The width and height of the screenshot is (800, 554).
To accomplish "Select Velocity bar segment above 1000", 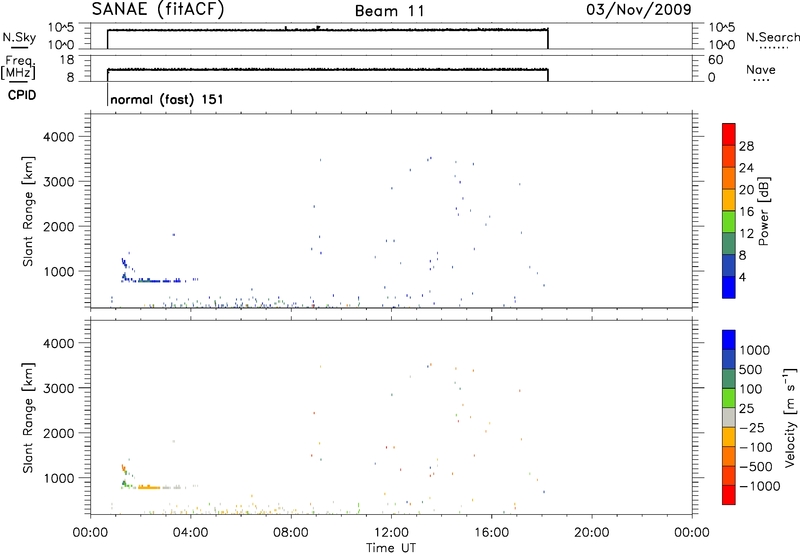I will click(729, 340).
